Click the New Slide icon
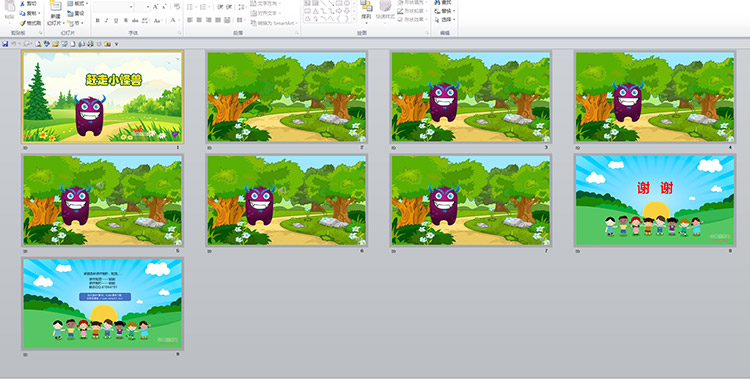Screen dimensions: 750x379 click(55, 7)
